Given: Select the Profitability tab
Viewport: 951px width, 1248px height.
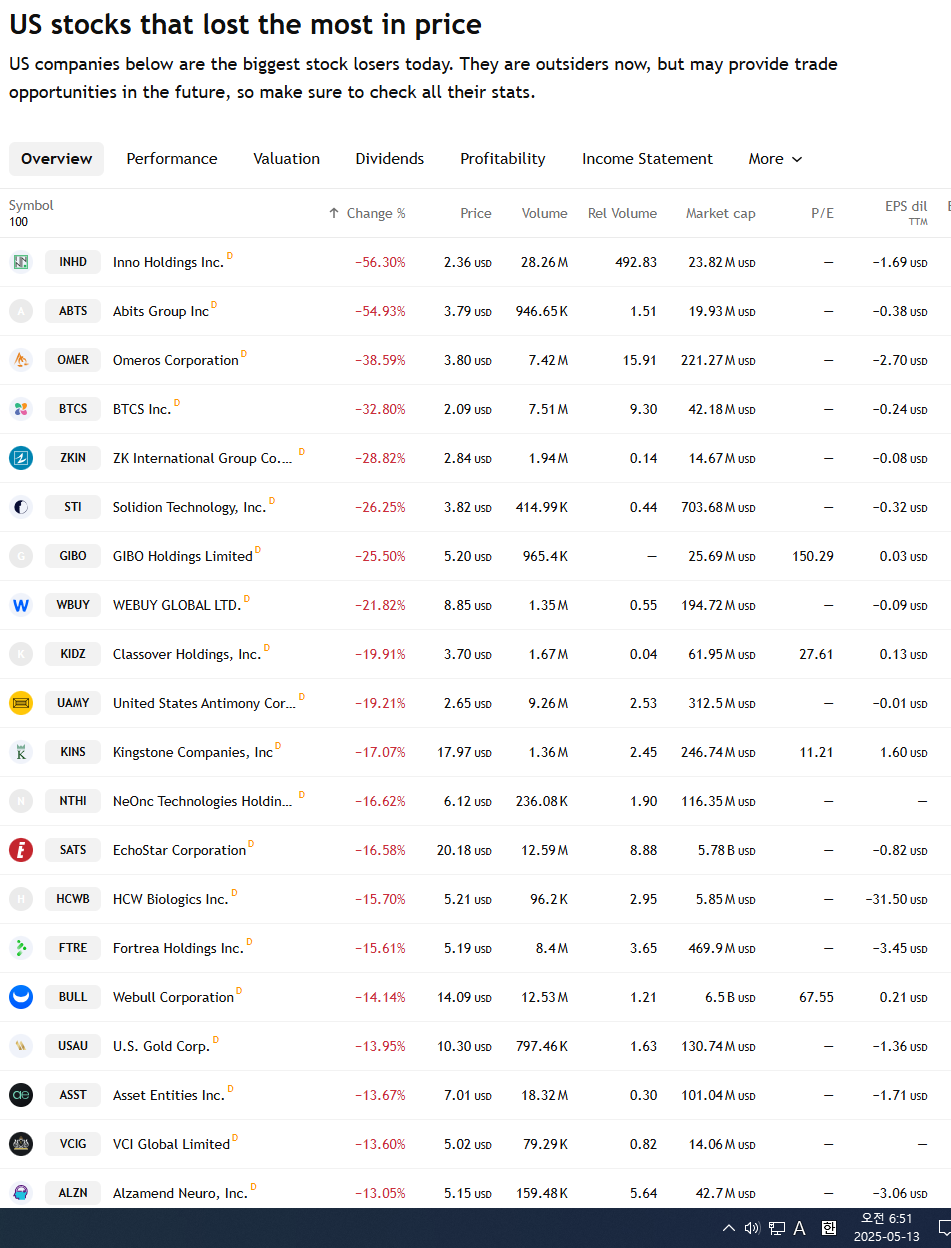Looking at the screenshot, I should pyautogui.click(x=503, y=159).
